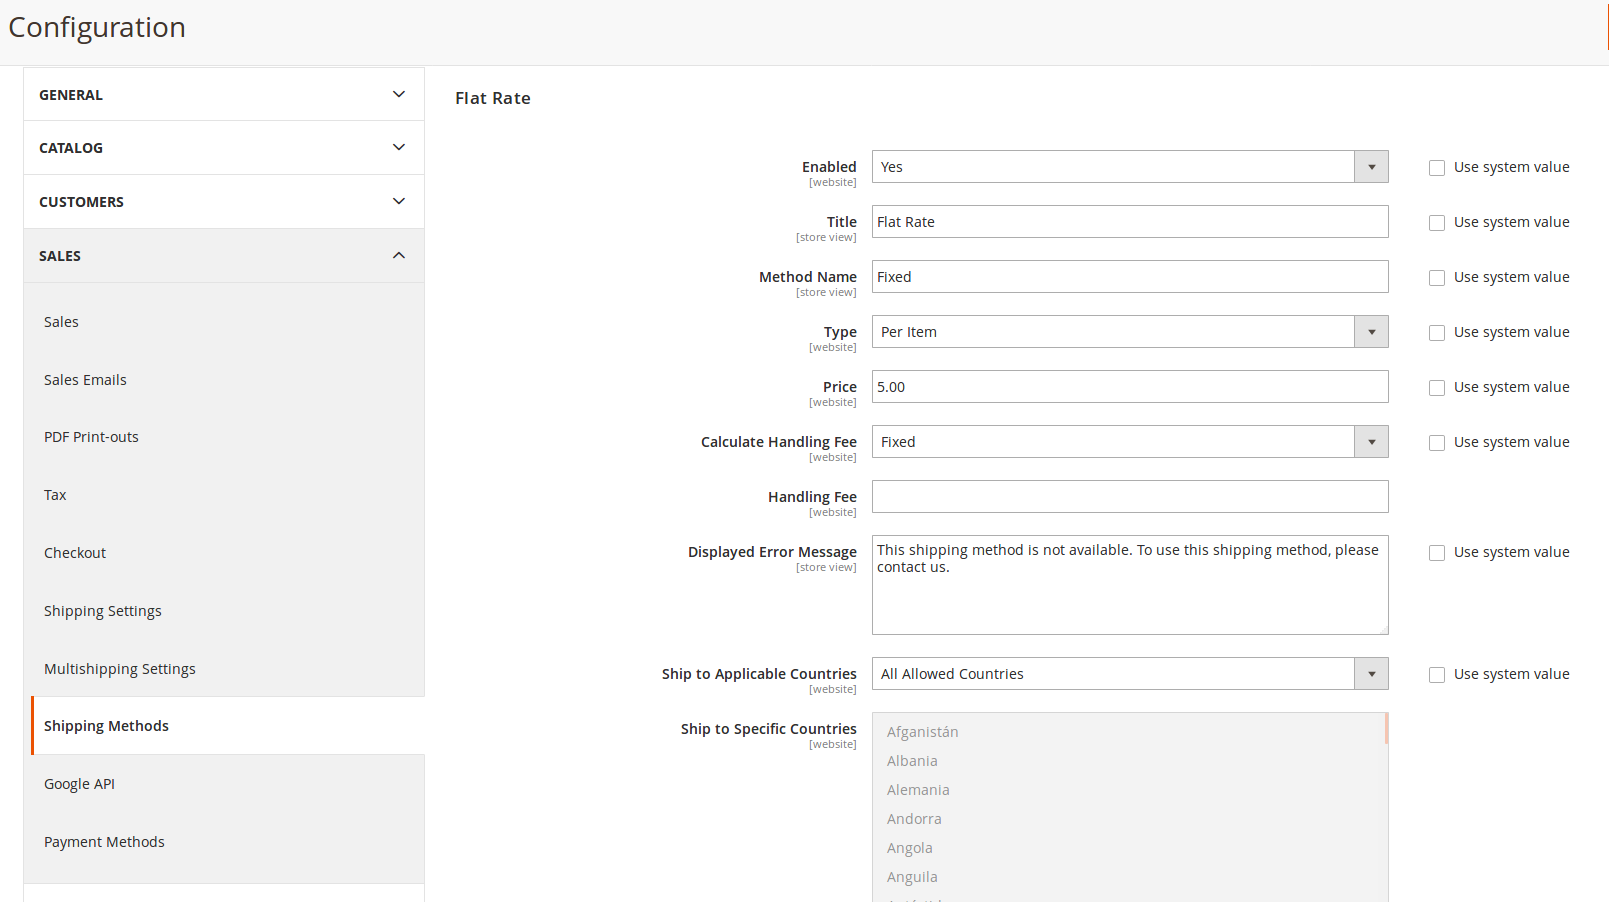
Task: Open the Enabled dropdown
Action: [x=1129, y=167]
